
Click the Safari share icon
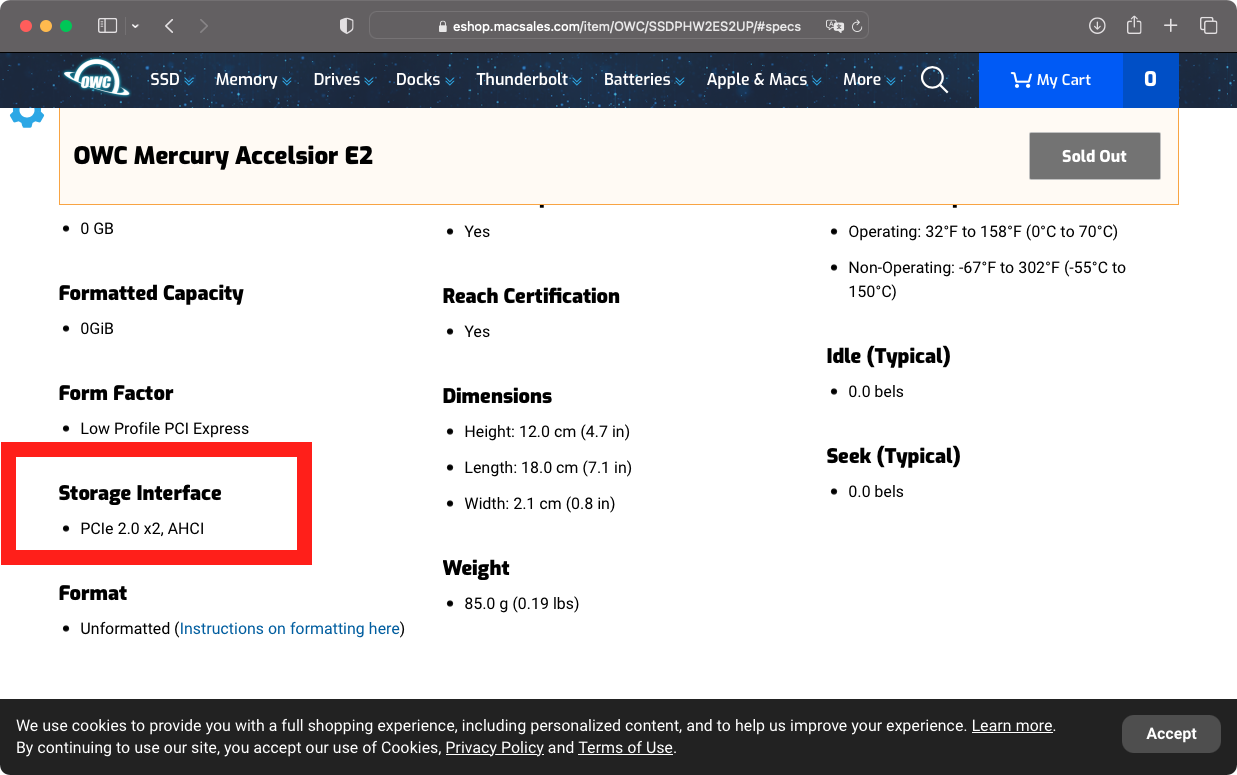point(1134,26)
